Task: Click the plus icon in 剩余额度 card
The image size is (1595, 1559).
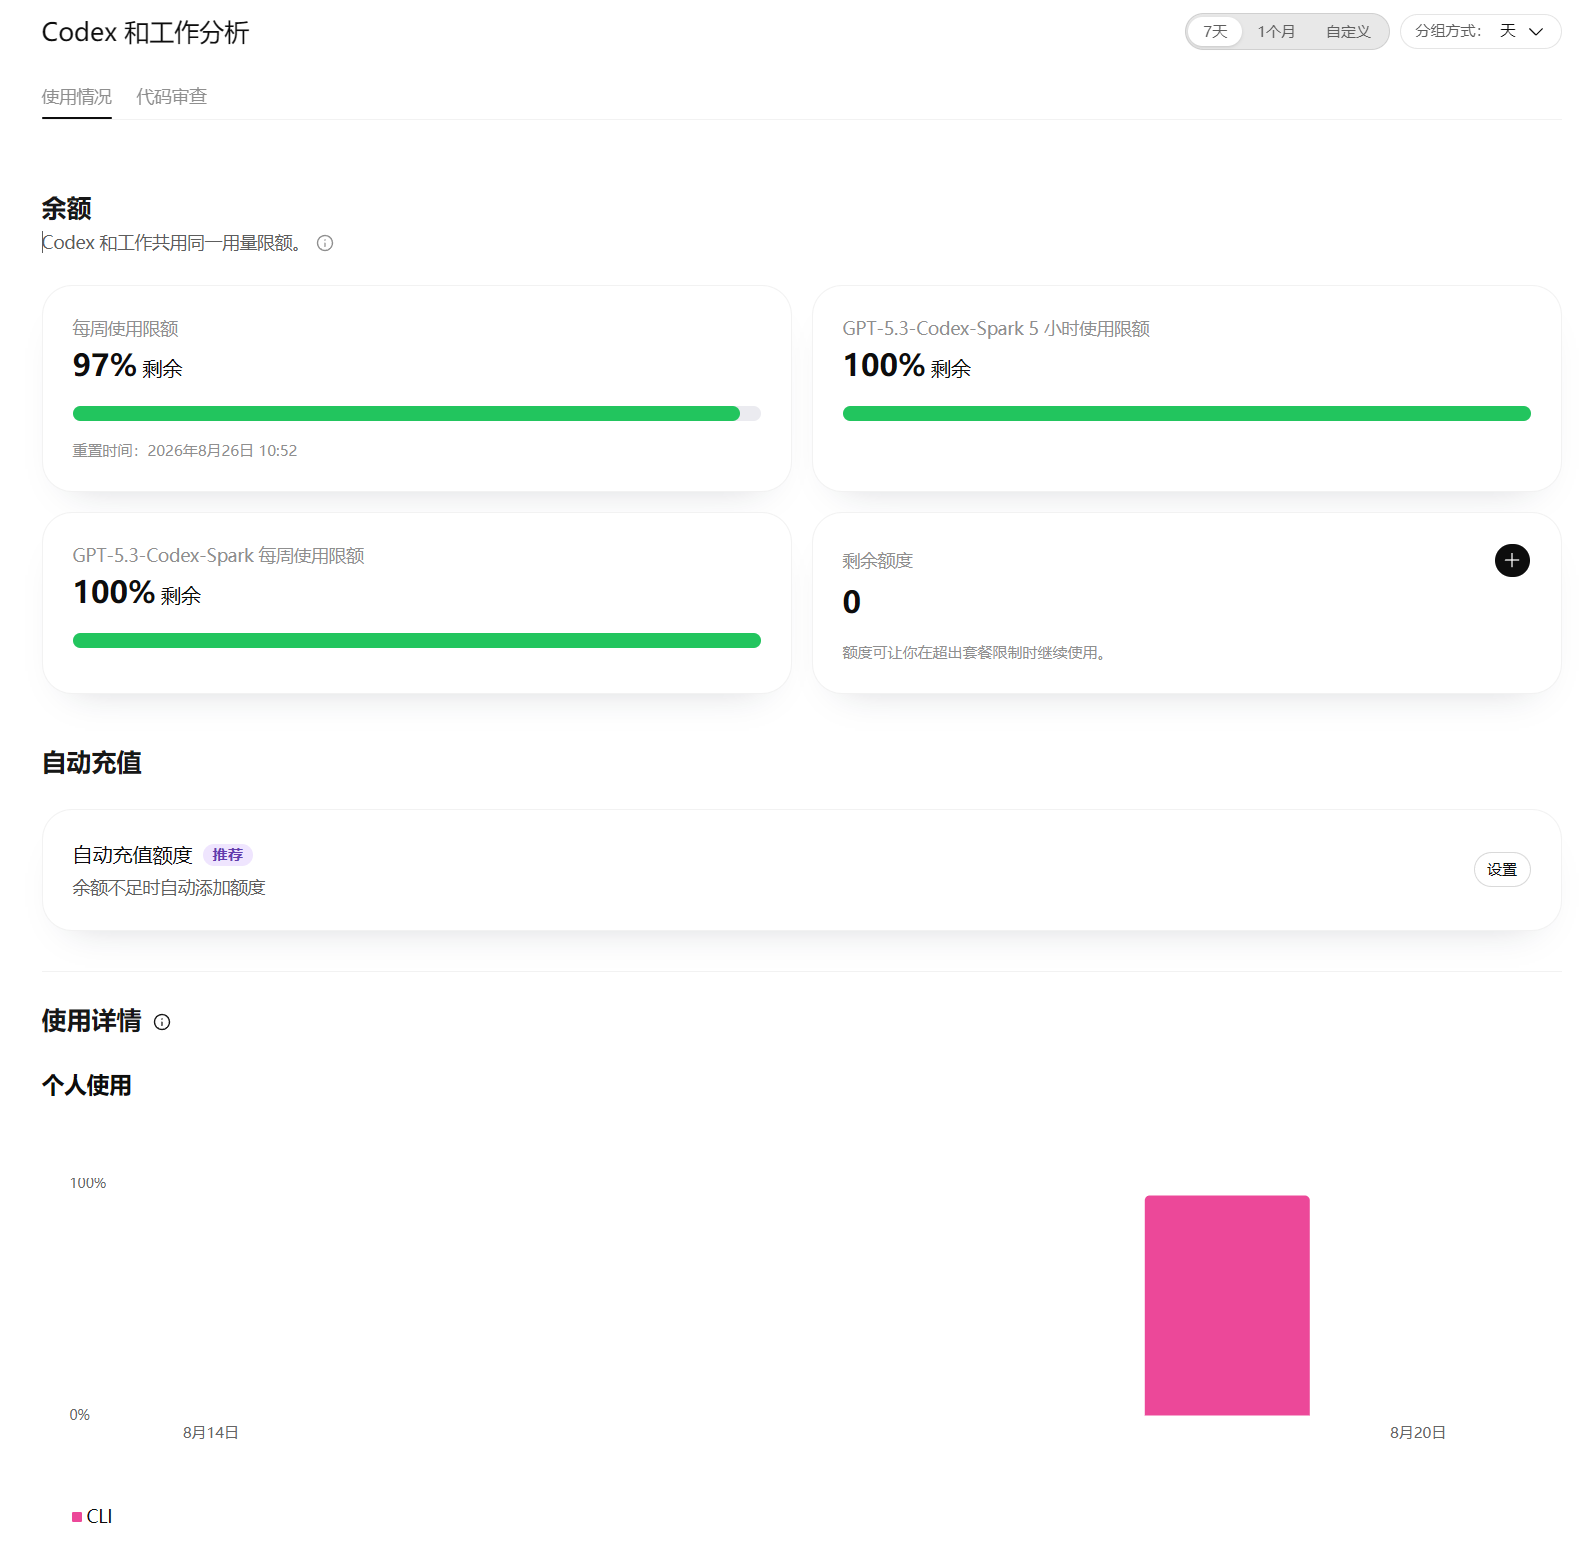Action: tap(1512, 561)
